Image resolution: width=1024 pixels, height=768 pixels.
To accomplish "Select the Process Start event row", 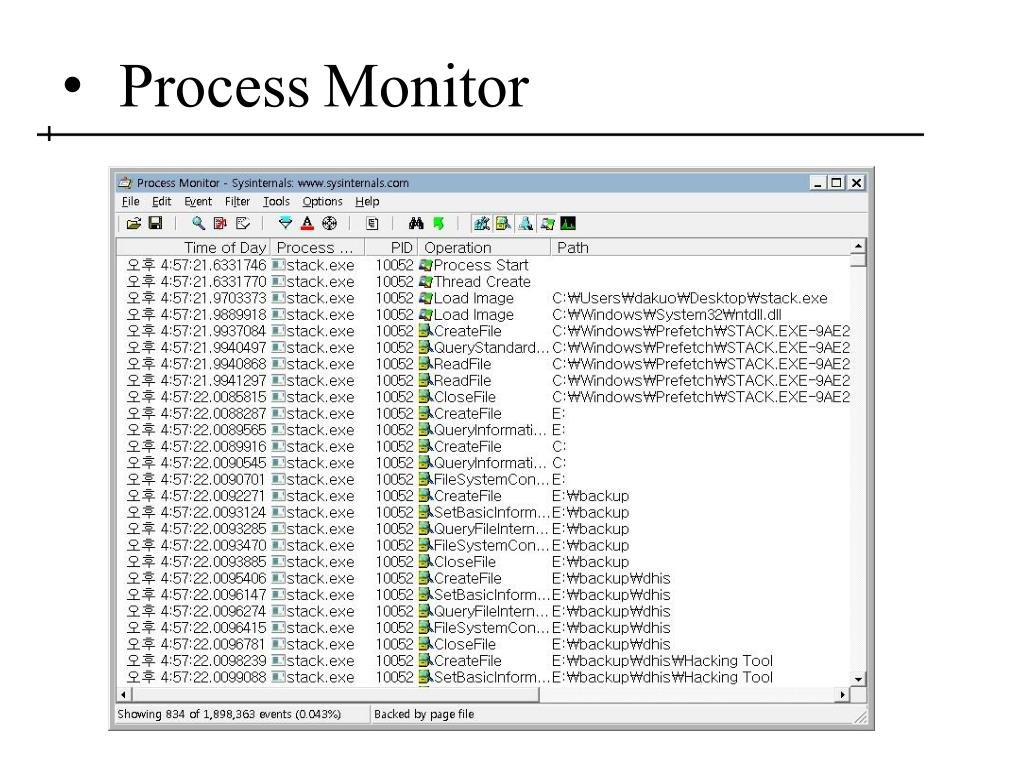I will [x=483, y=265].
